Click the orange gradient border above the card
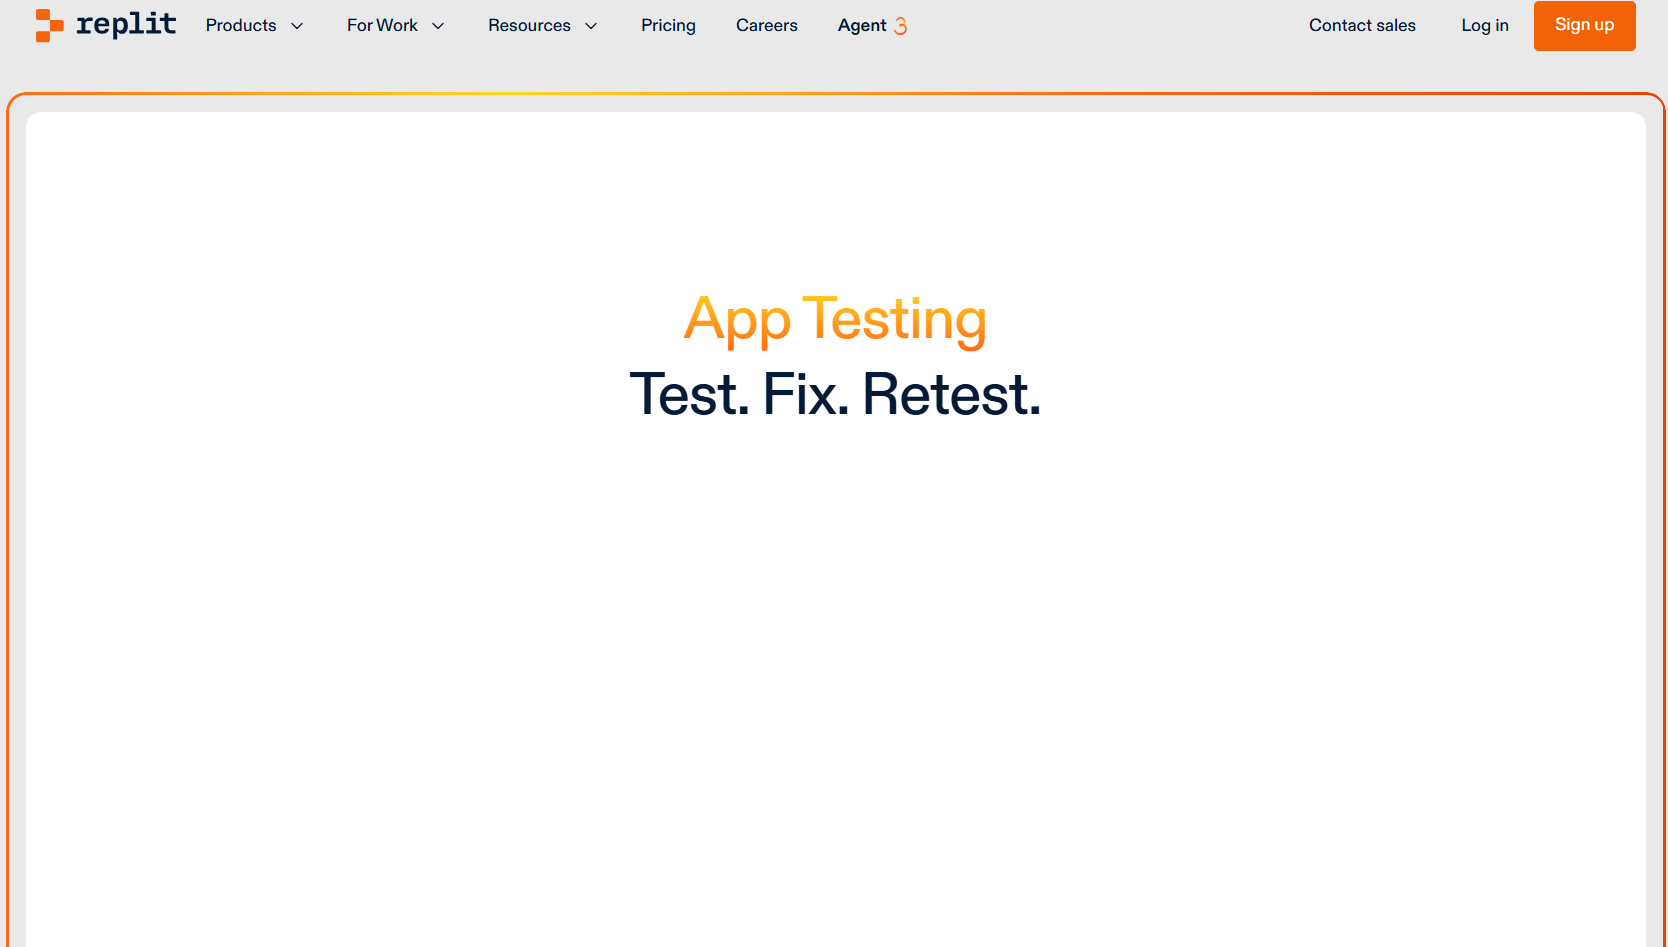This screenshot has width=1668, height=947. [835, 94]
